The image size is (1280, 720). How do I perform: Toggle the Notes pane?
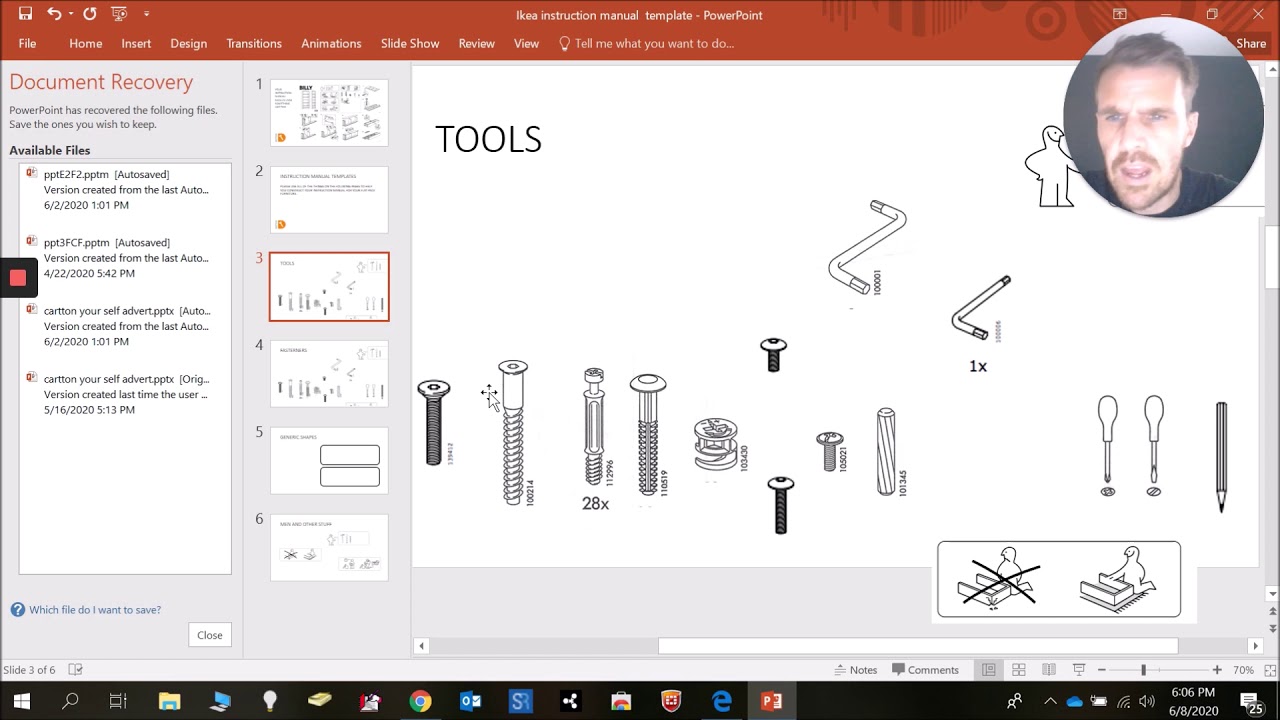856,670
